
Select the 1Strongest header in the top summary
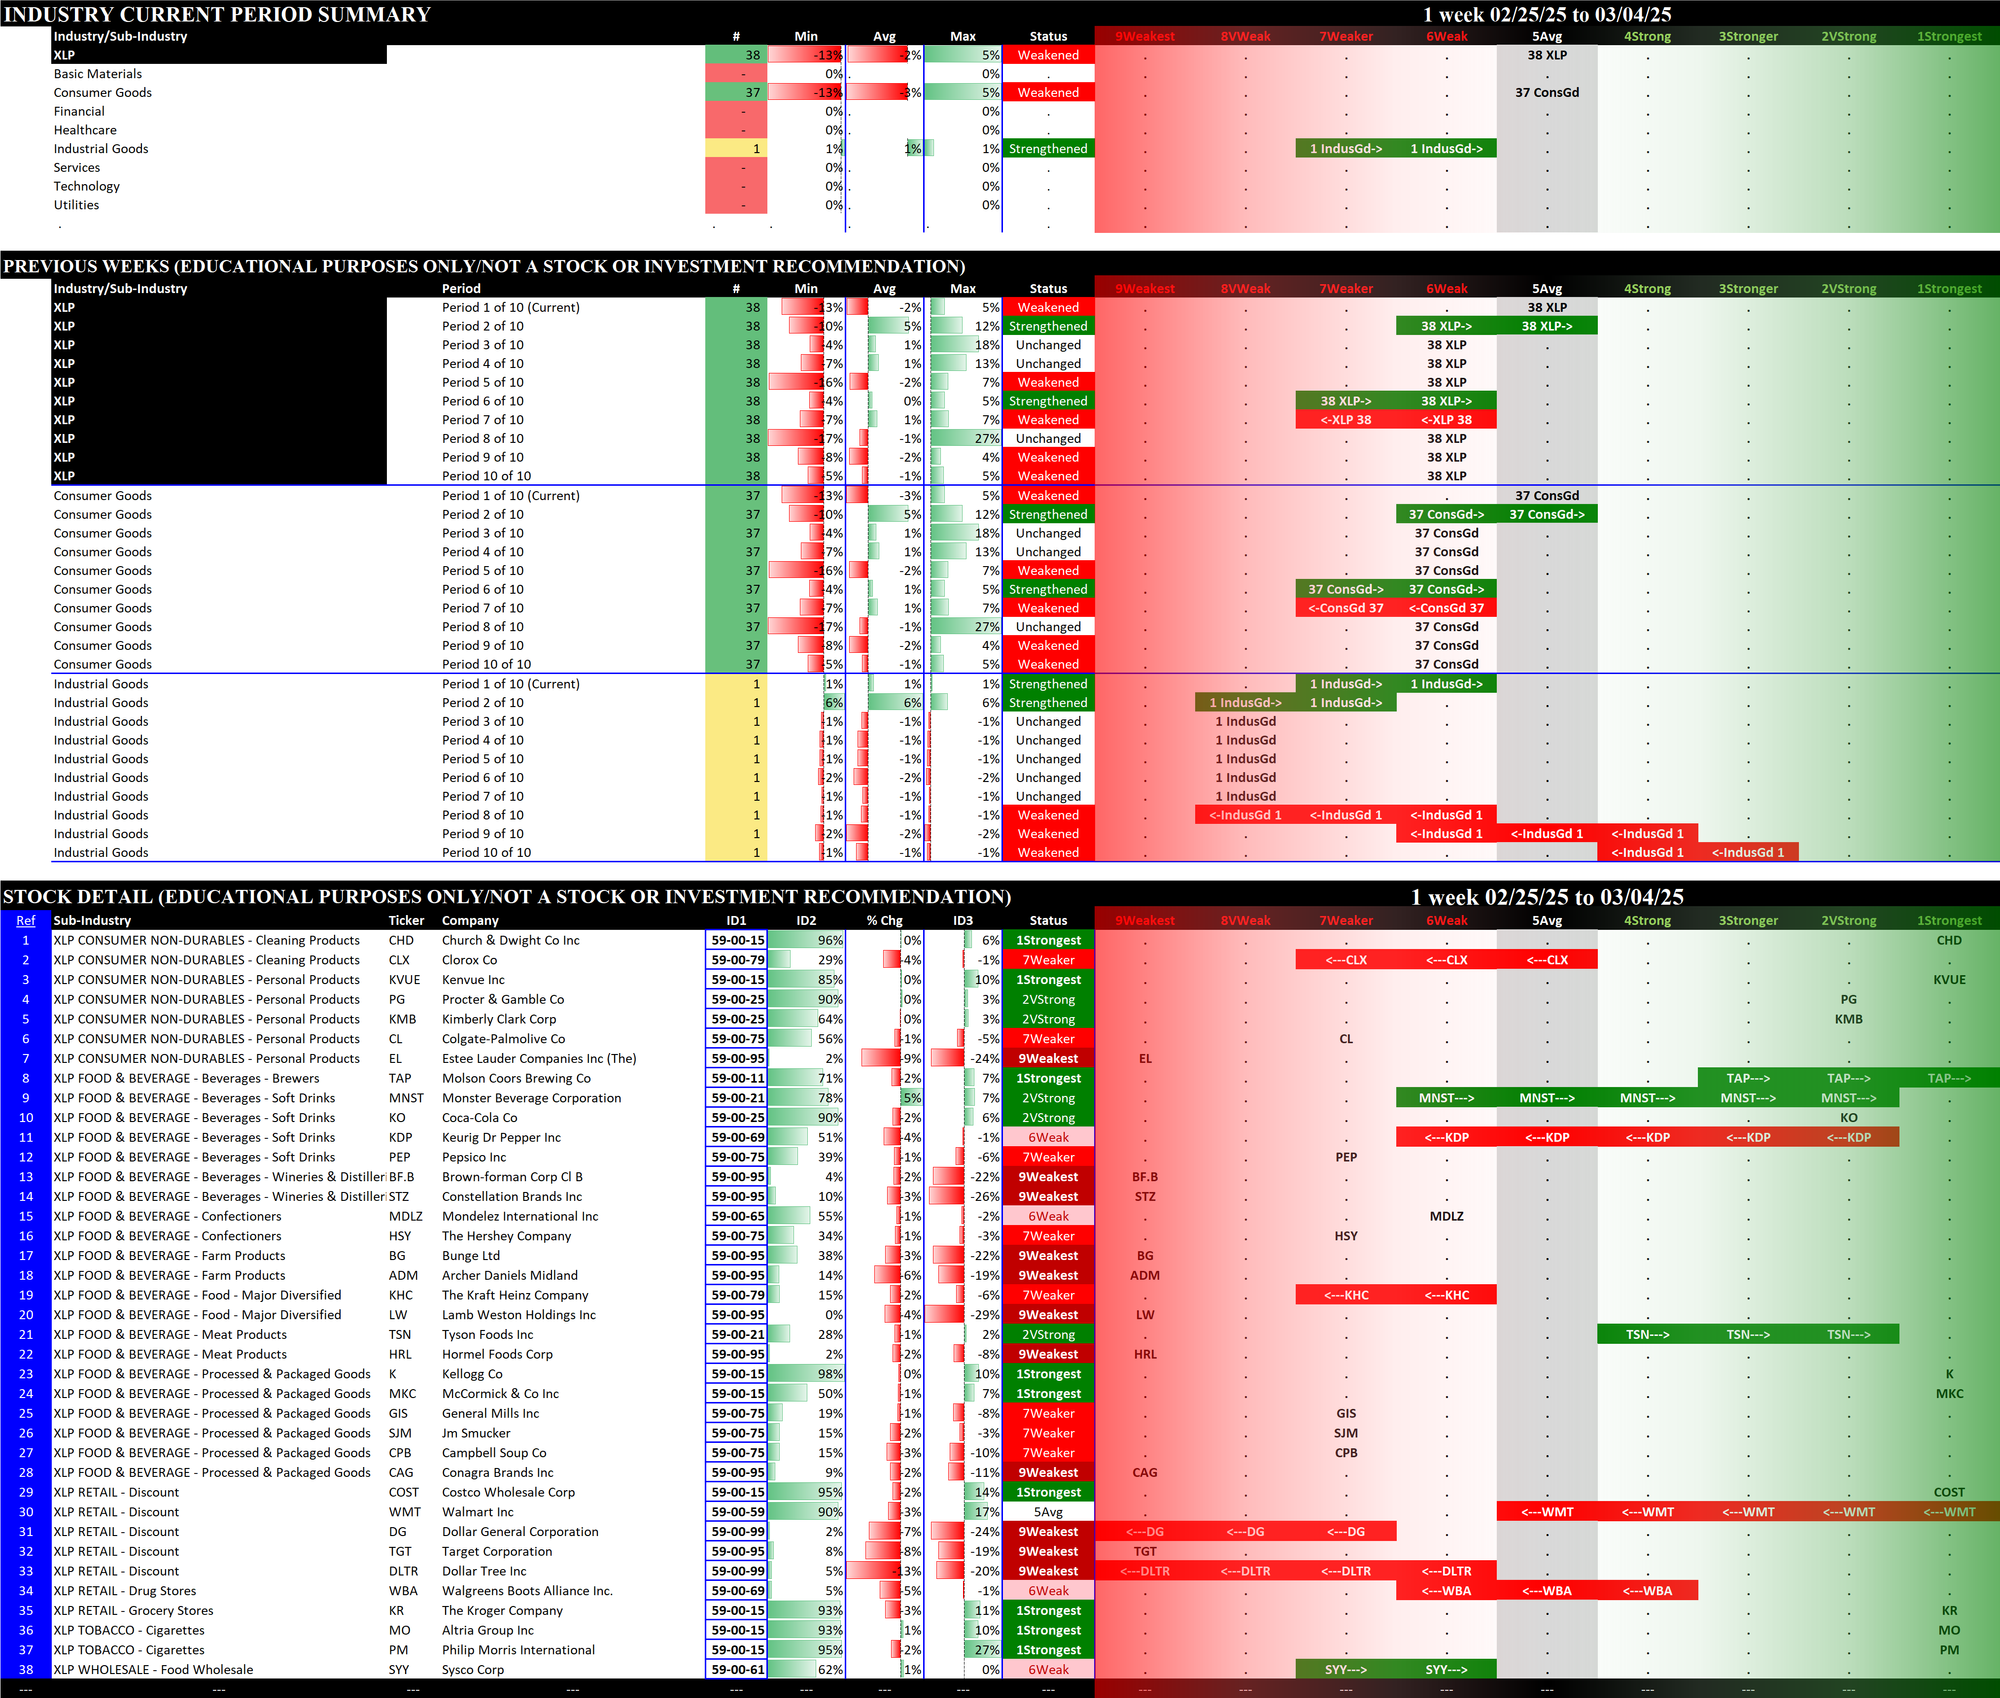coord(1948,37)
